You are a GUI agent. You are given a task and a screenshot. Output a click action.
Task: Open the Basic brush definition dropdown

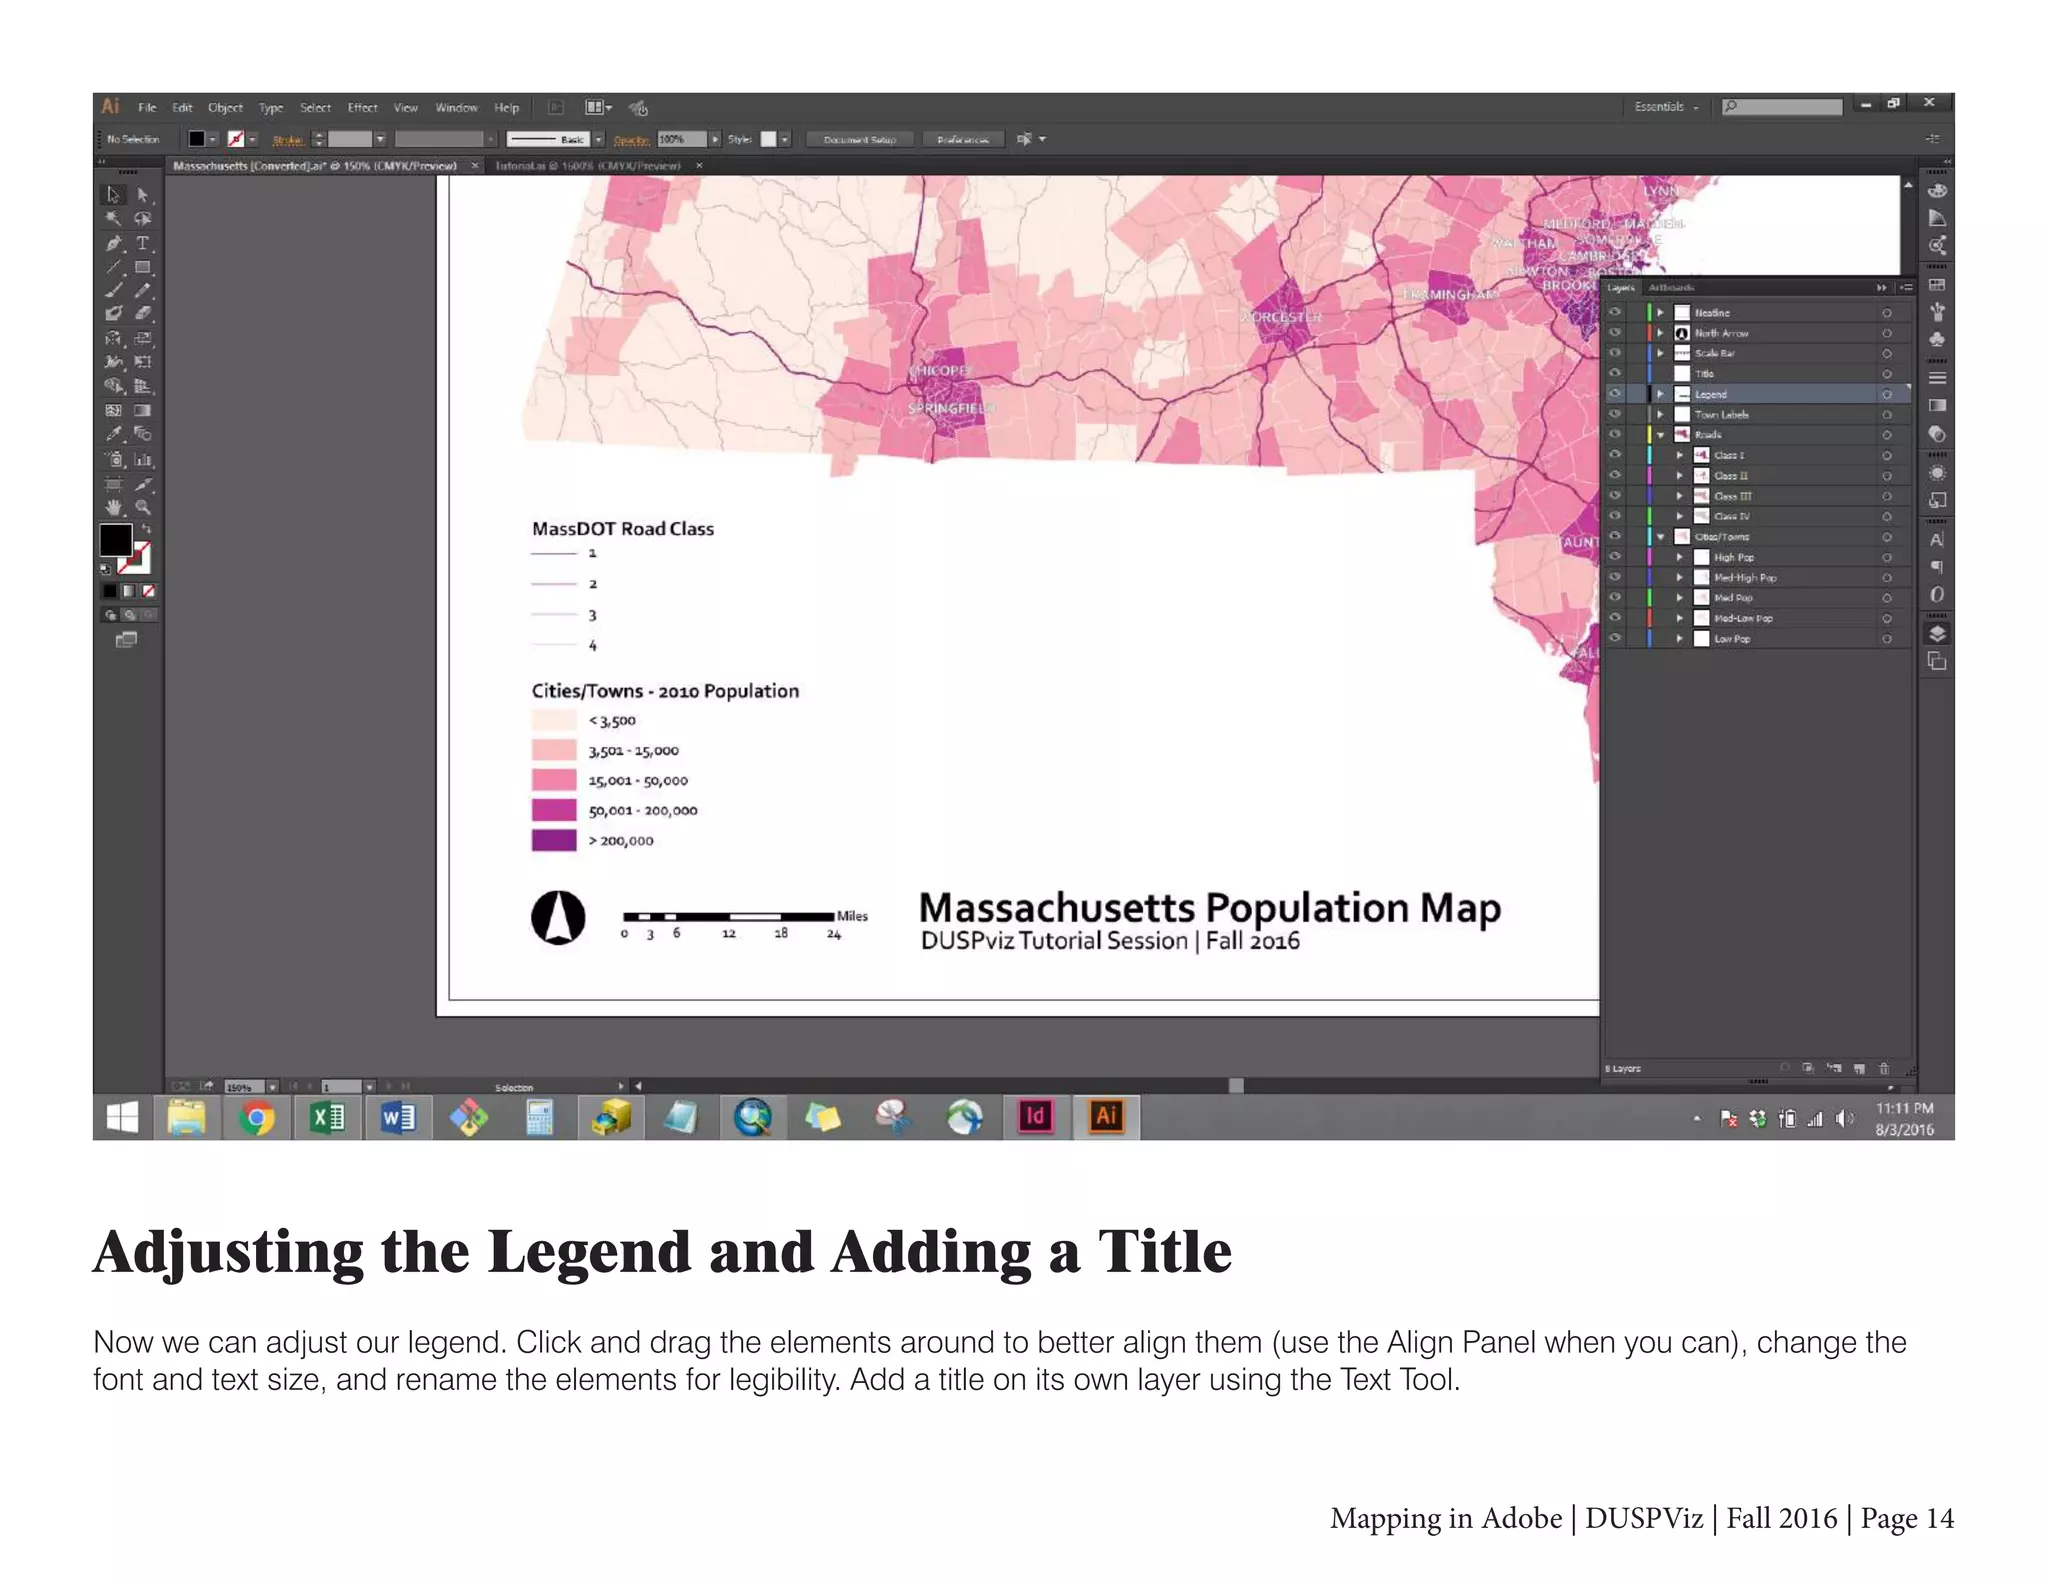point(598,139)
